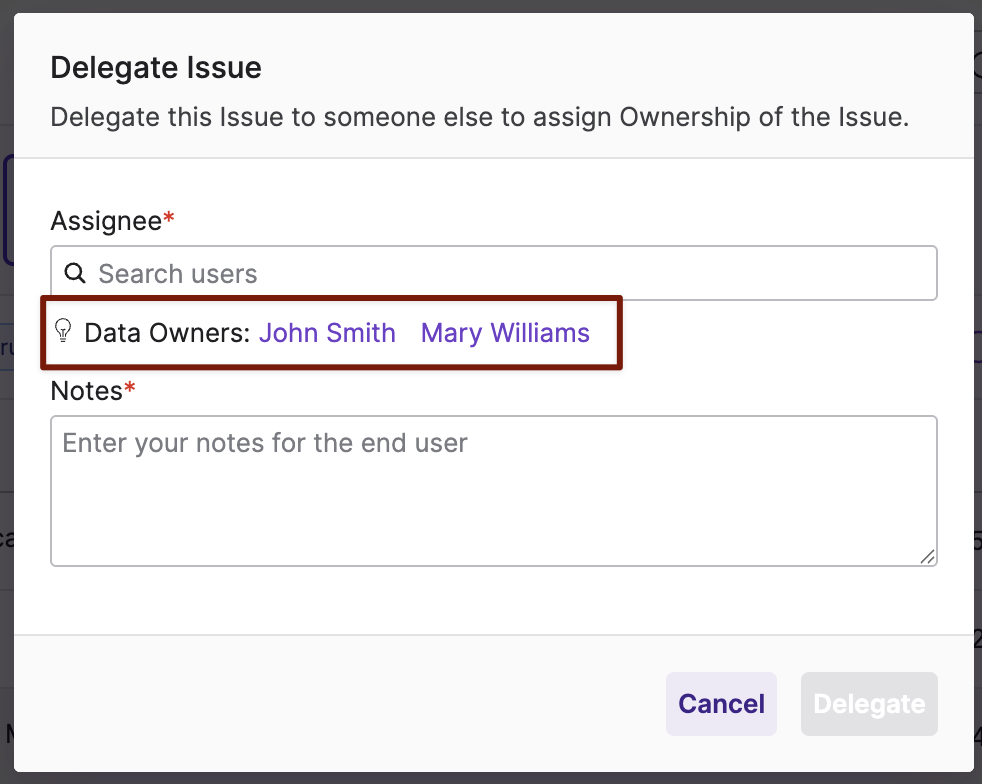Viewport: 982px width, 784px height.
Task: Click the Enter your notes placeholder text
Action: [265, 443]
